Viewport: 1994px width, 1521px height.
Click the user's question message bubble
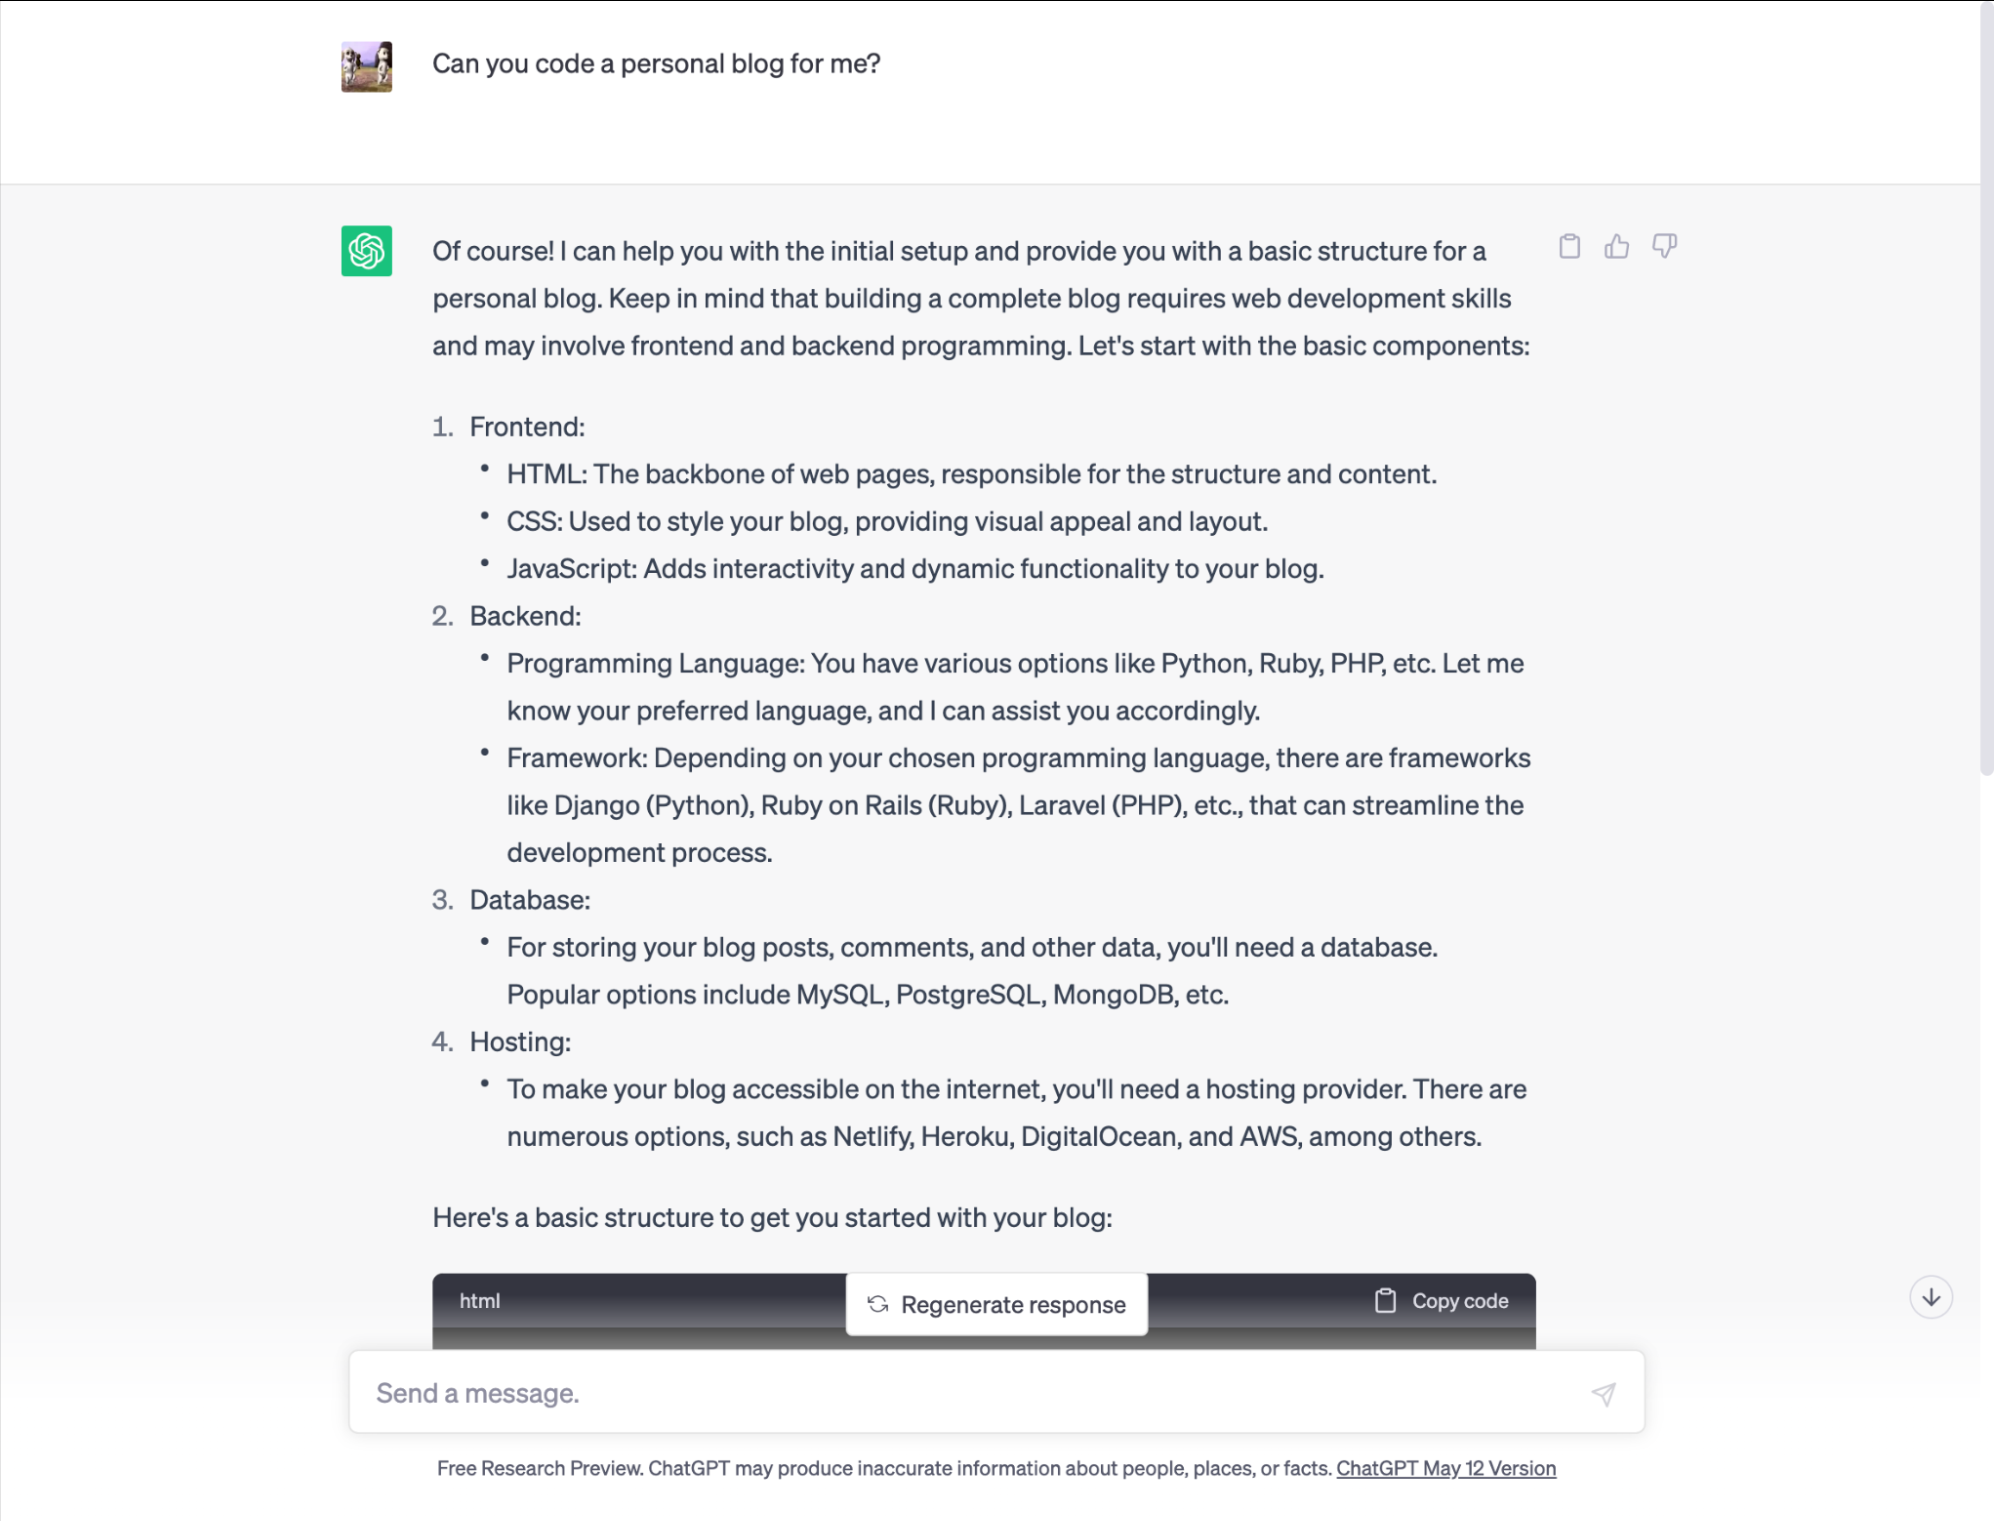pos(658,63)
